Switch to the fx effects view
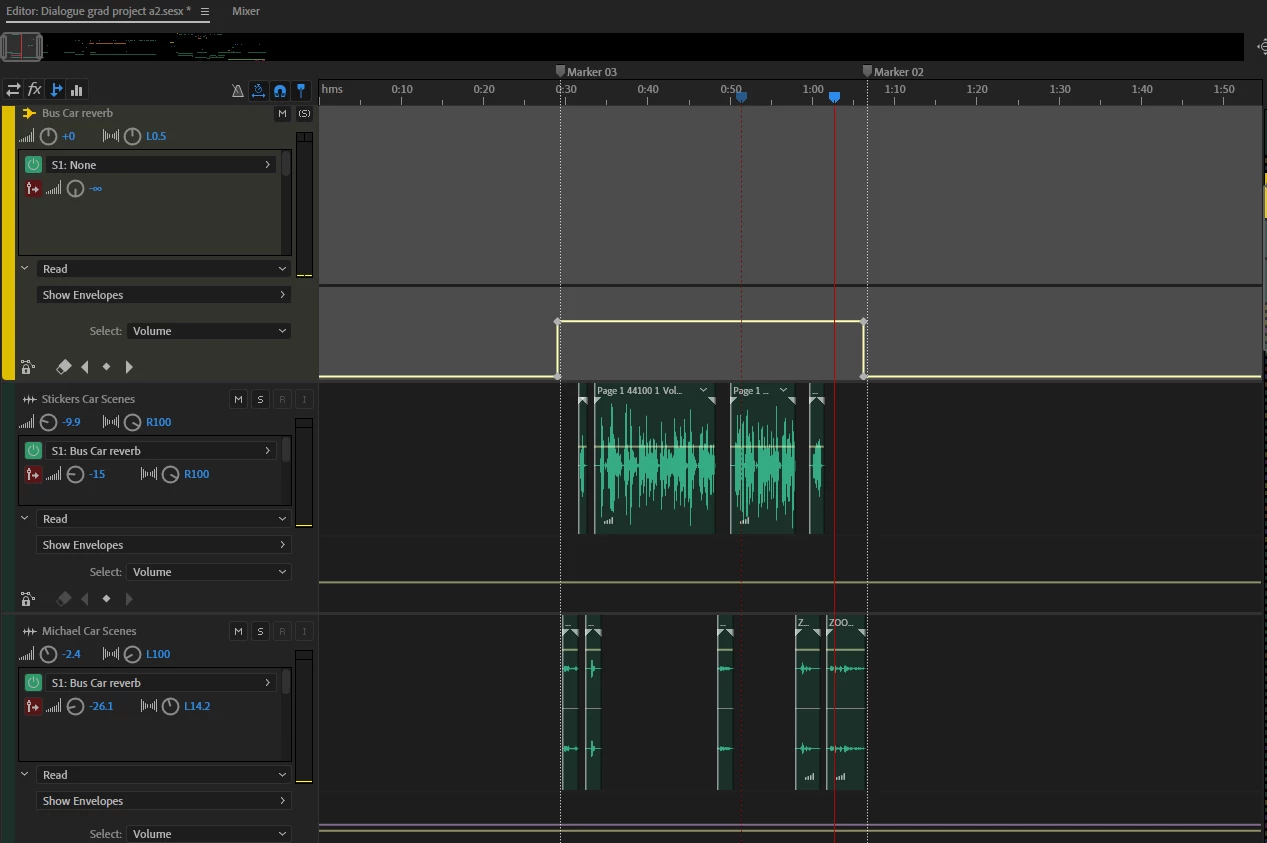The image size is (1267, 843). pyautogui.click(x=34, y=89)
